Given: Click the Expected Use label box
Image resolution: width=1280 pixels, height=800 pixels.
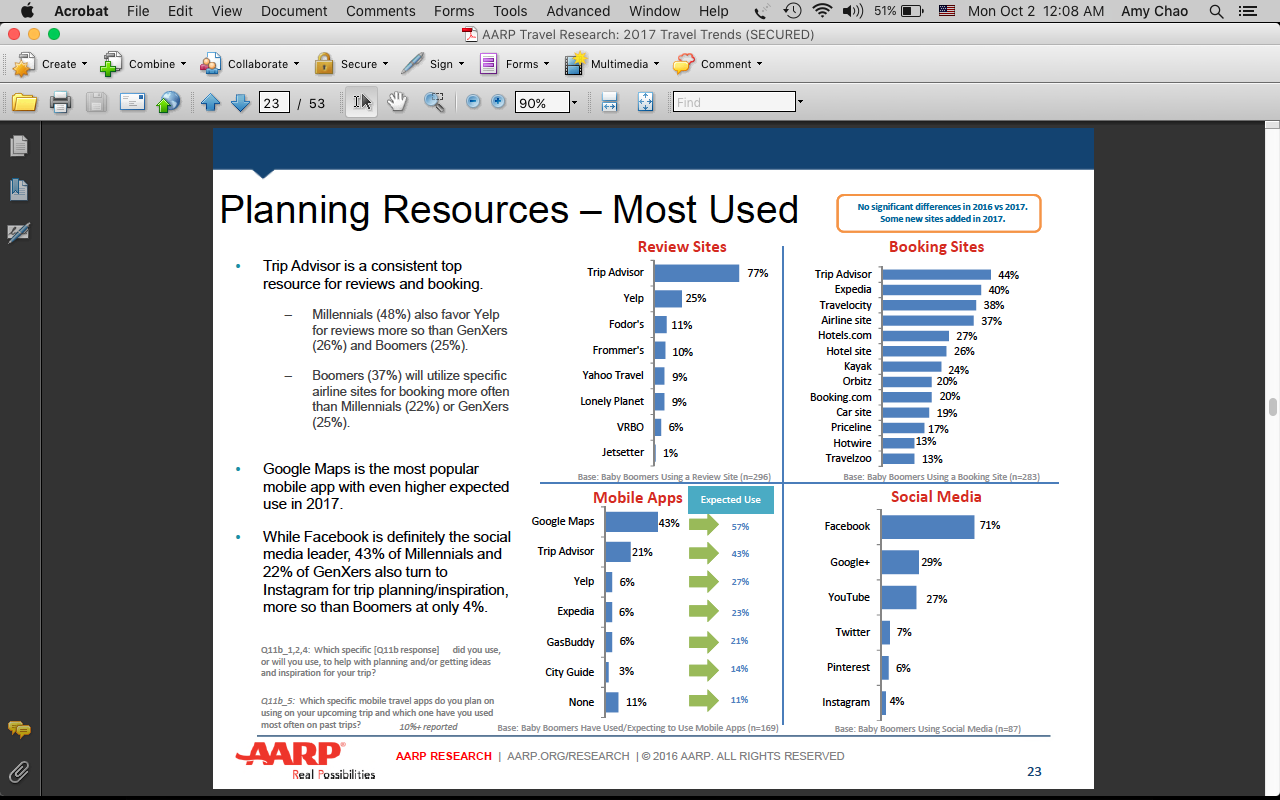Looking at the screenshot, I should (x=730, y=500).
